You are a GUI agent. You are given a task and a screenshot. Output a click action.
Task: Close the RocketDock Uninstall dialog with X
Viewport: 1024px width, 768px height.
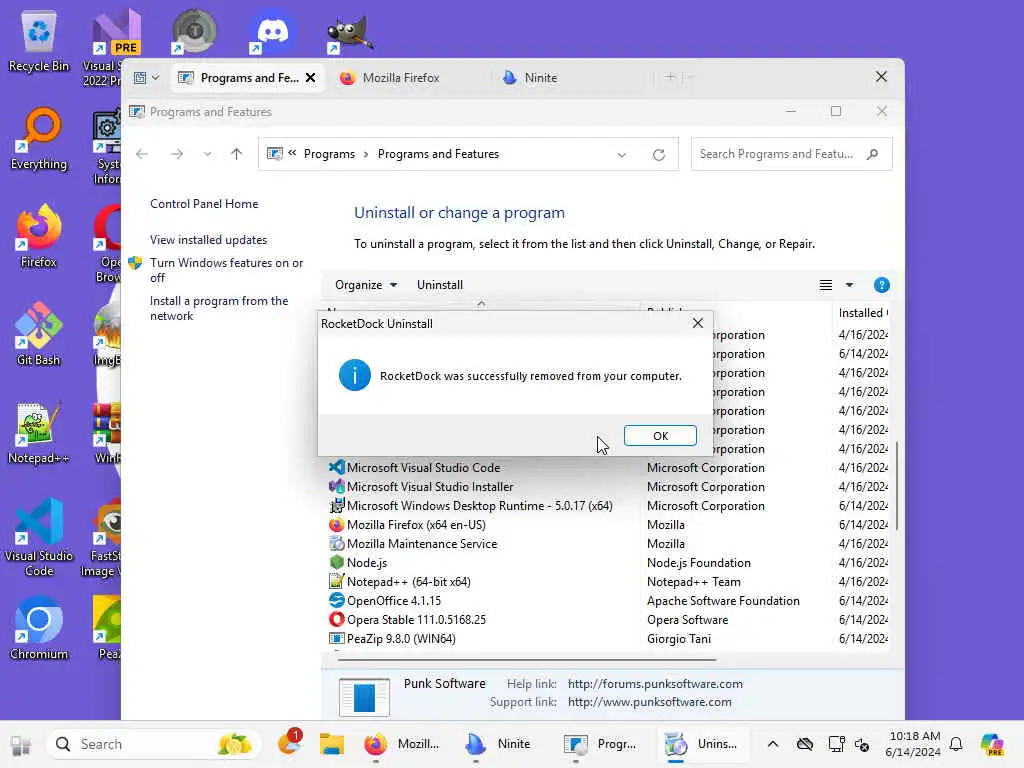coord(697,323)
